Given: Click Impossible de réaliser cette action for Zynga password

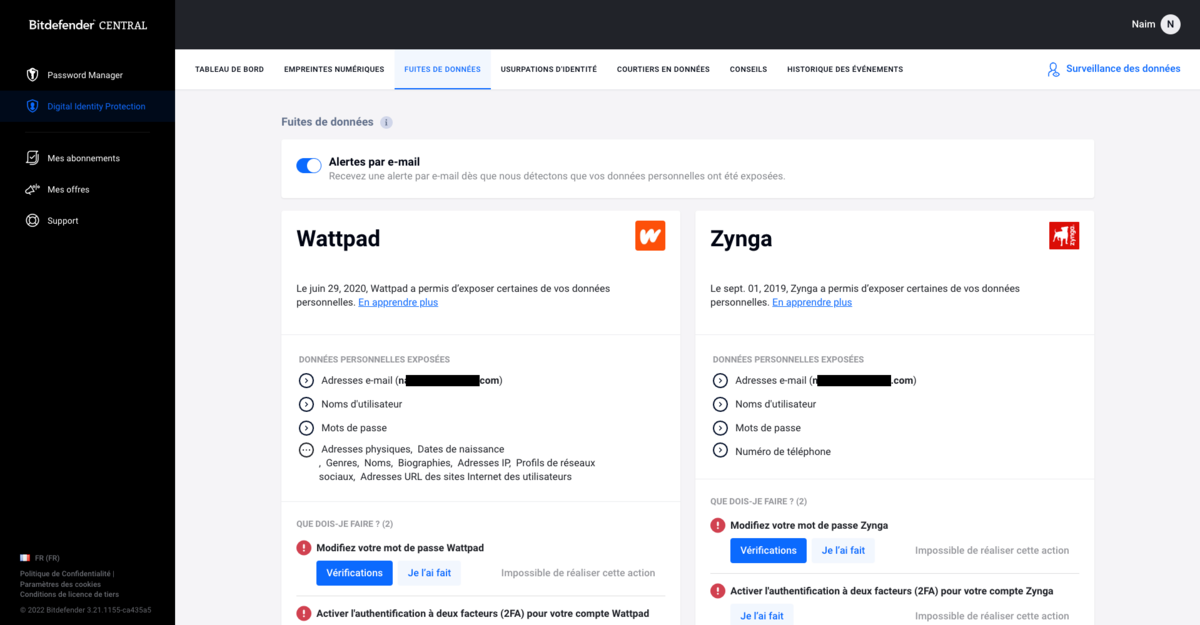Looking at the screenshot, I should (992, 550).
